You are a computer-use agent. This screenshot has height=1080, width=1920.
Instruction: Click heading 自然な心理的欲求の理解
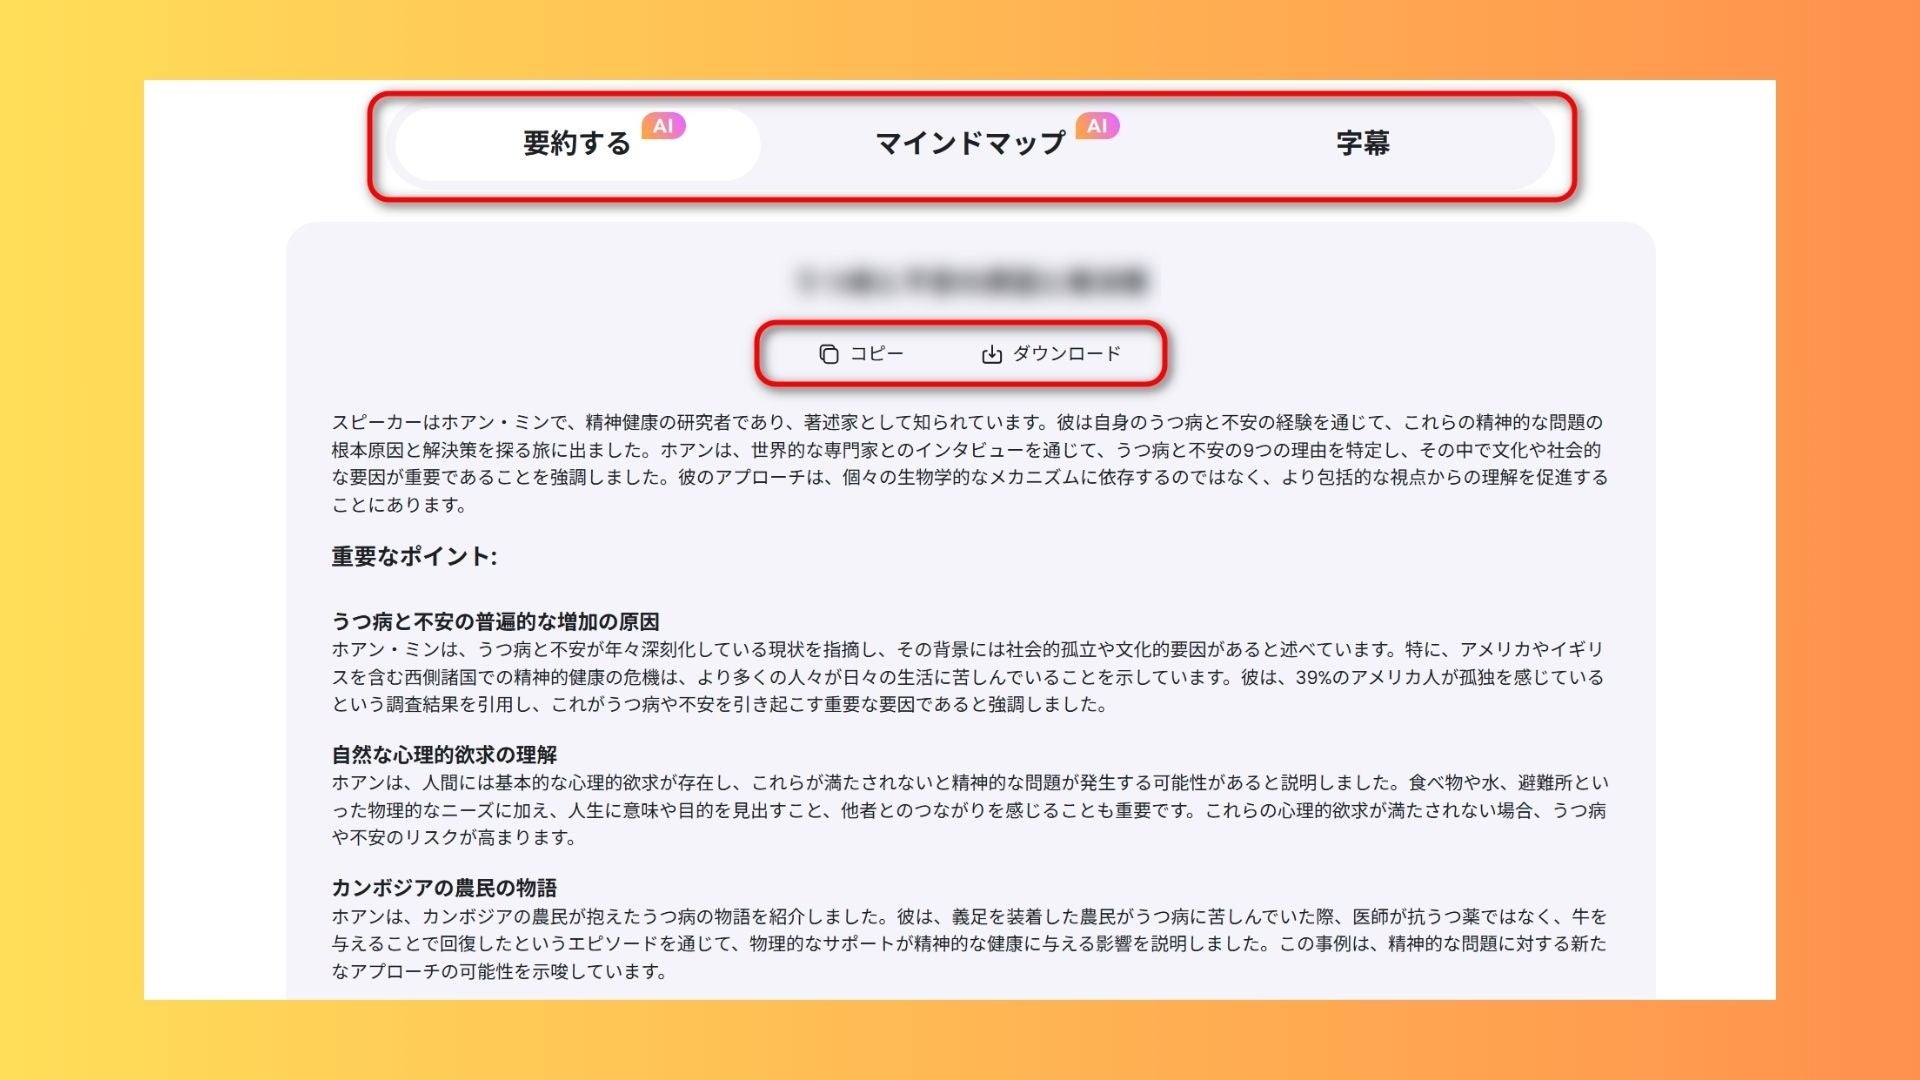coord(444,755)
